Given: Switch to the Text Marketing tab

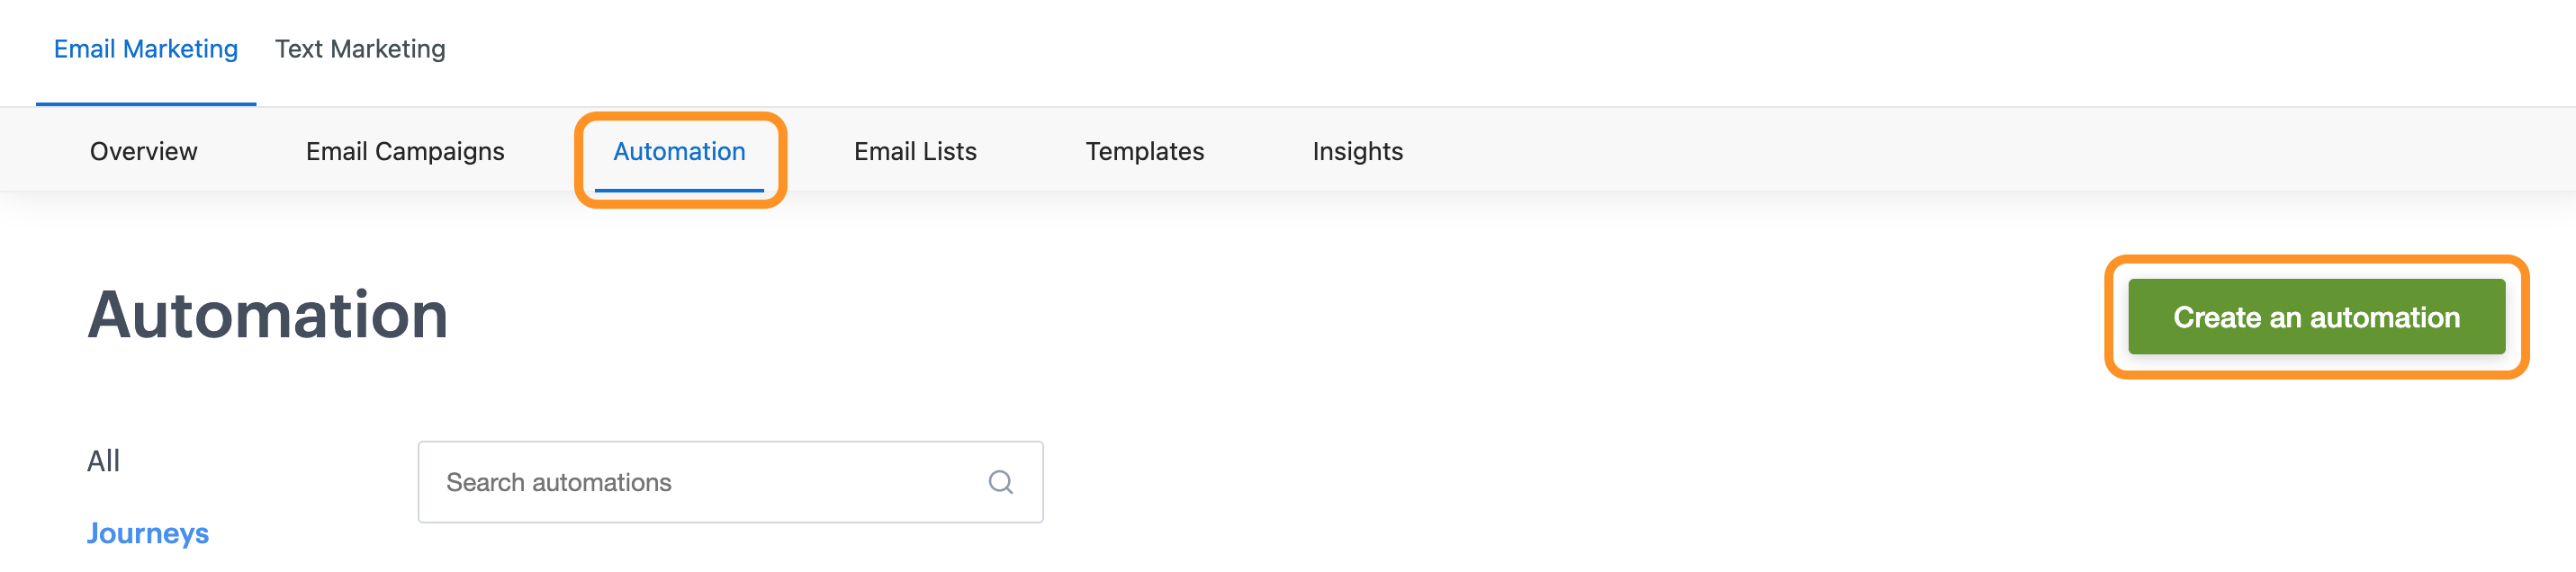Looking at the screenshot, I should click(360, 49).
